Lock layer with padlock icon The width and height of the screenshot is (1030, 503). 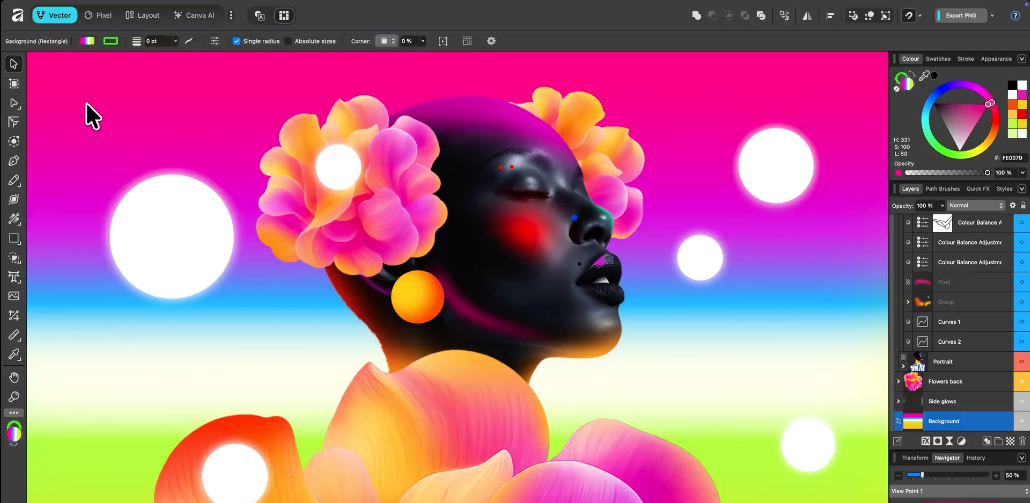coord(1023,206)
